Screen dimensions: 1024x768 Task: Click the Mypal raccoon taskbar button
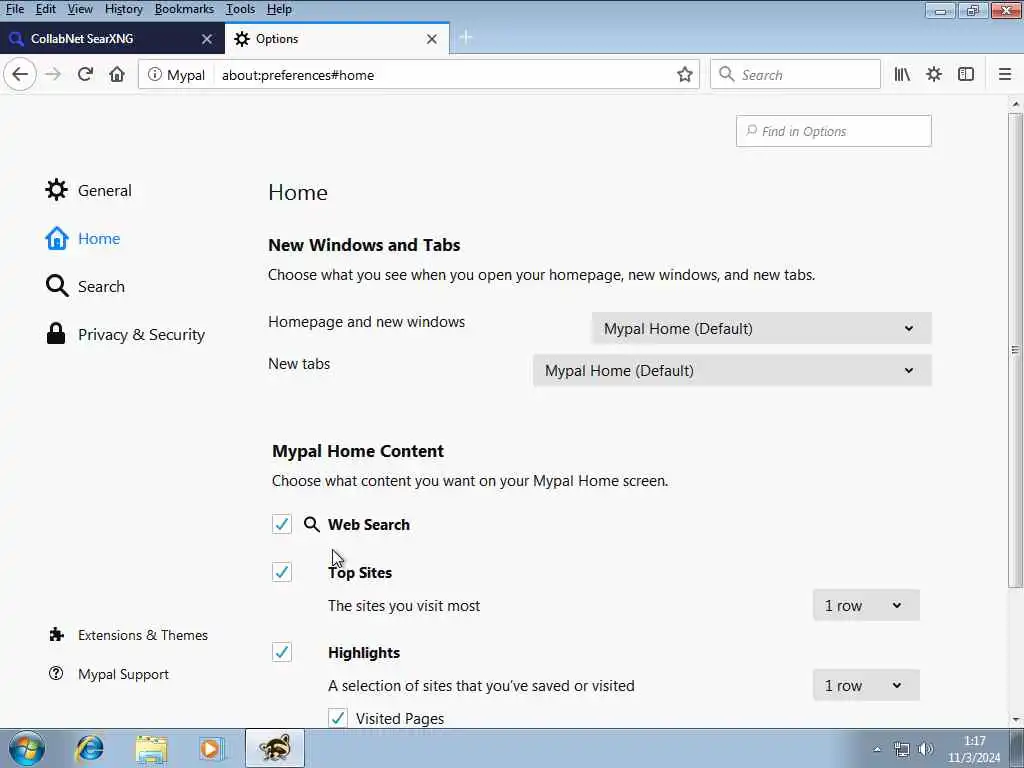(274, 748)
